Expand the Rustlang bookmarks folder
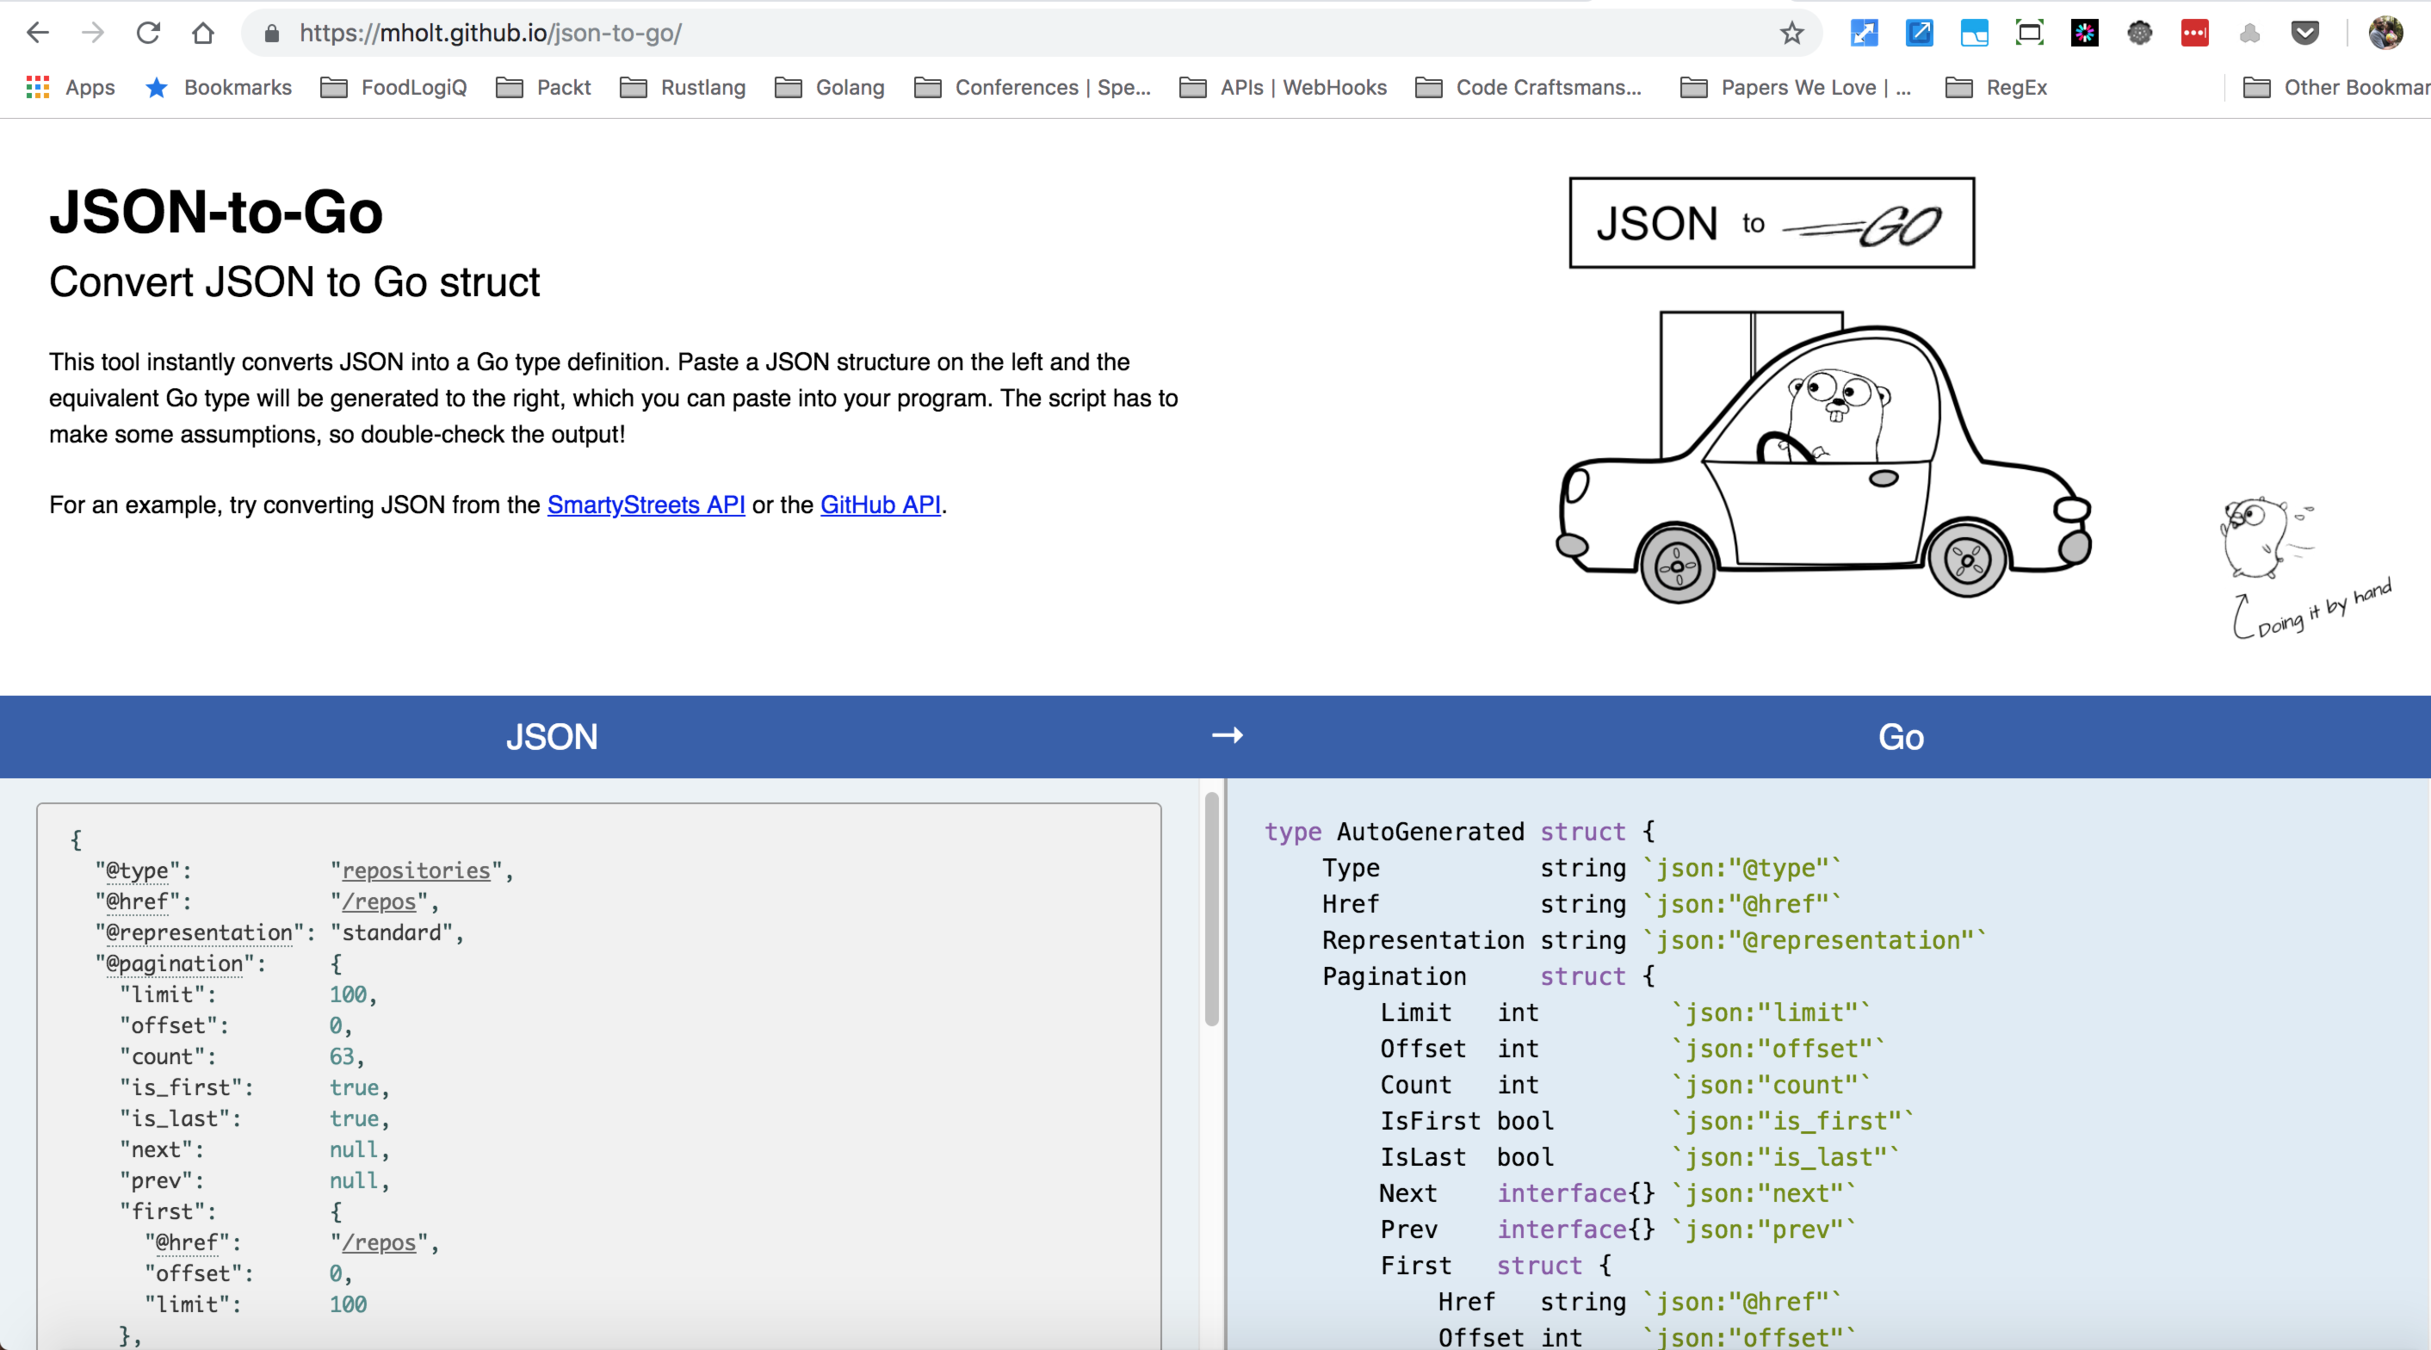The image size is (2431, 1350). pyautogui.click(x=683, y=88)
